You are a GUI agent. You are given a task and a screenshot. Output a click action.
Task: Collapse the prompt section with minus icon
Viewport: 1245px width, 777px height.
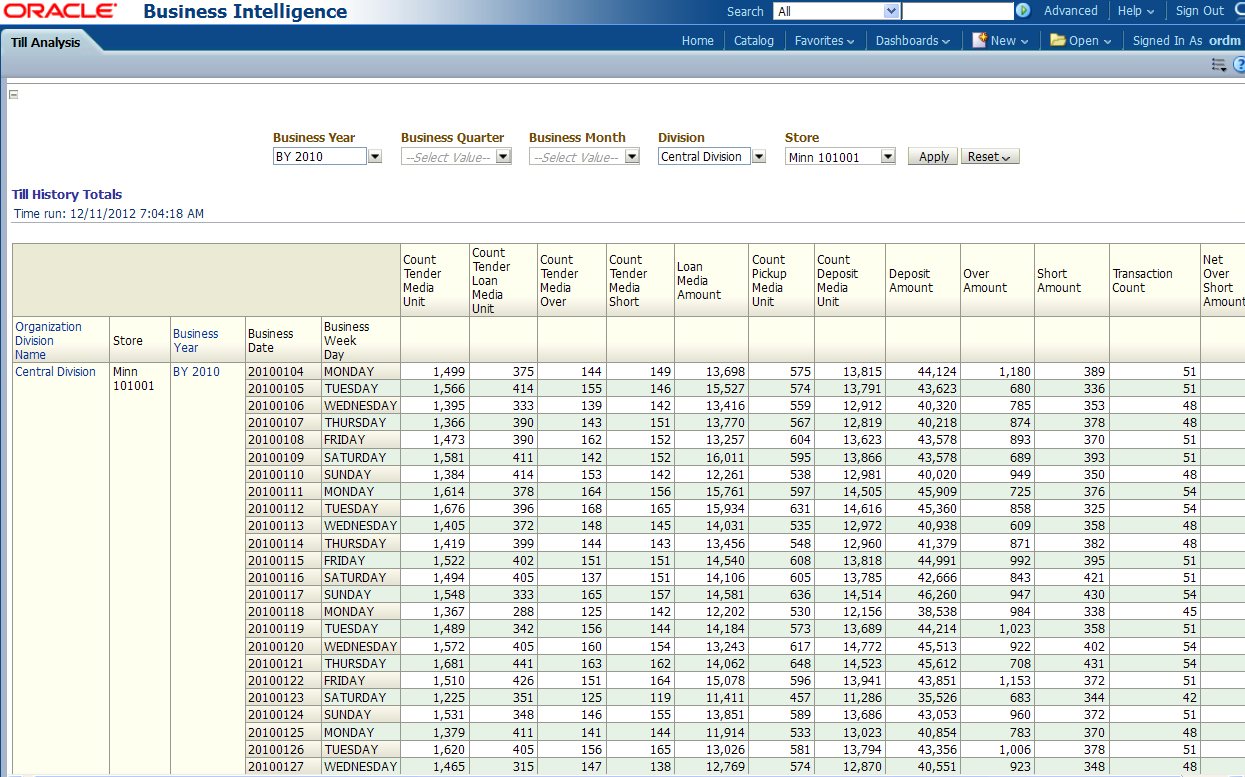[14, 95]
